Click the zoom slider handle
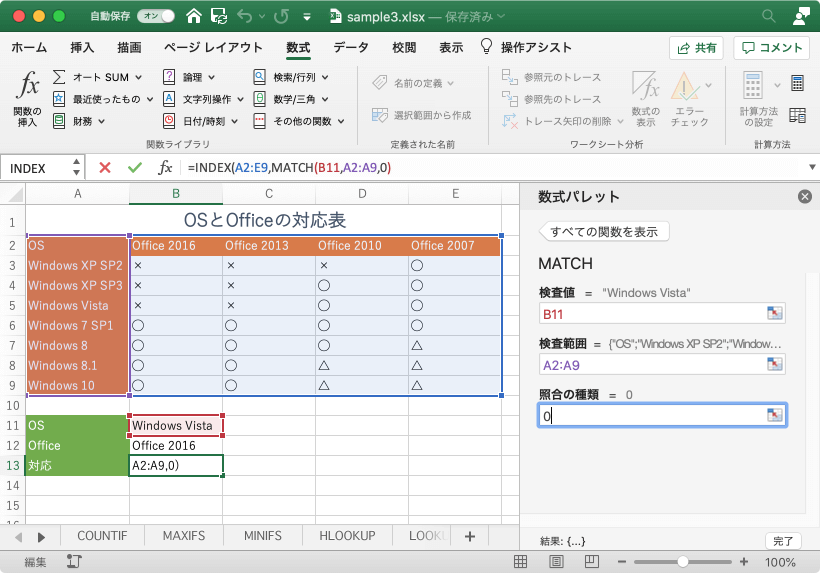Screen dimensions: 820x573 tap(682, 562)
